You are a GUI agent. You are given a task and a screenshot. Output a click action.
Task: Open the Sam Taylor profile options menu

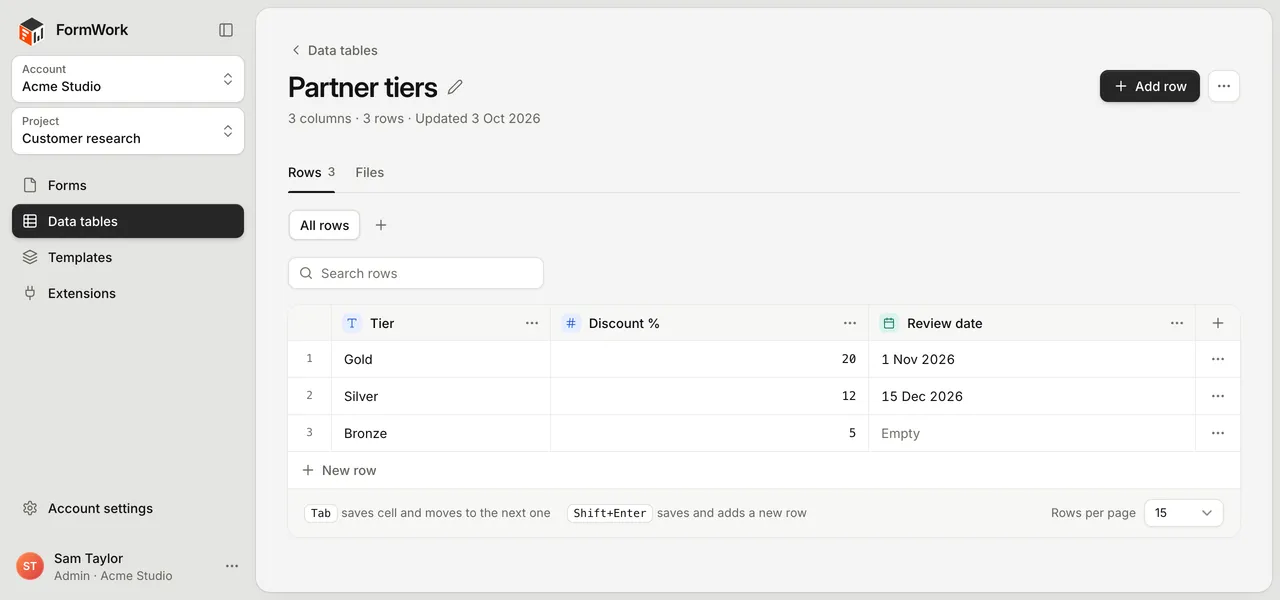pyautogui.click(x=232, y=566)
